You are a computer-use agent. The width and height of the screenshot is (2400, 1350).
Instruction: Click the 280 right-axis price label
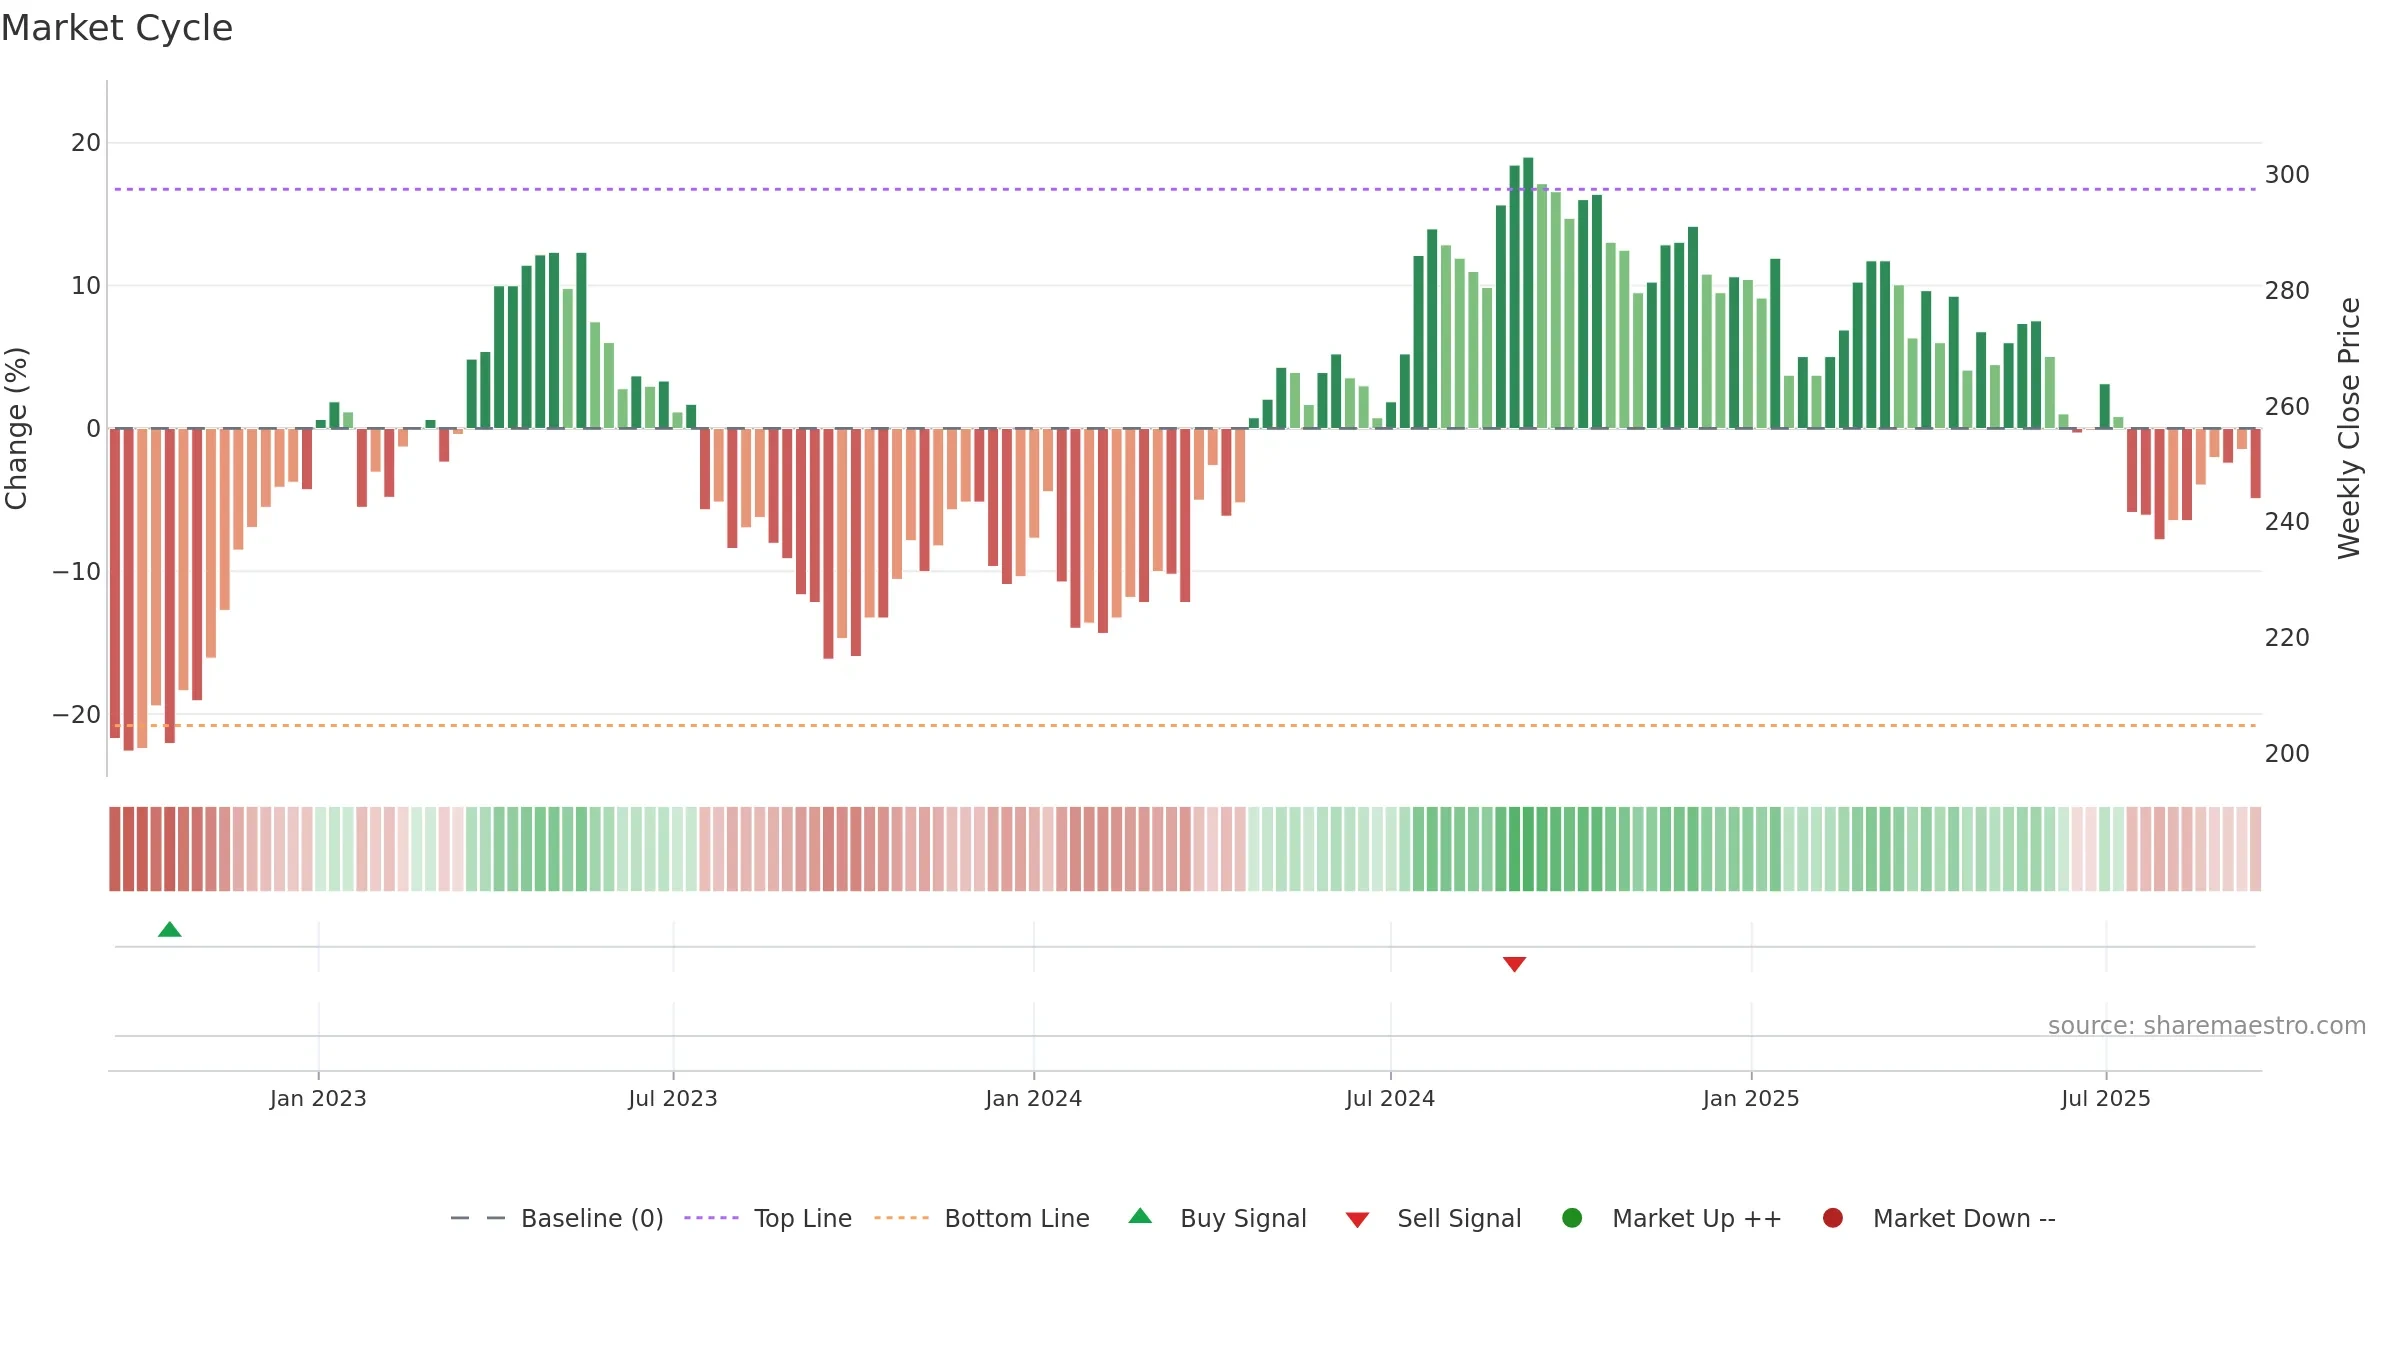point(2287,291)
